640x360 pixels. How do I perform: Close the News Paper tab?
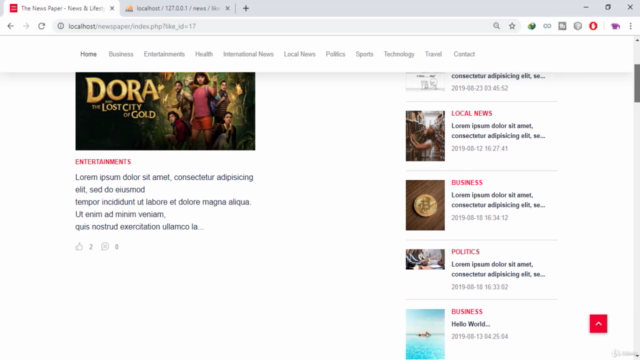(112, 8)
